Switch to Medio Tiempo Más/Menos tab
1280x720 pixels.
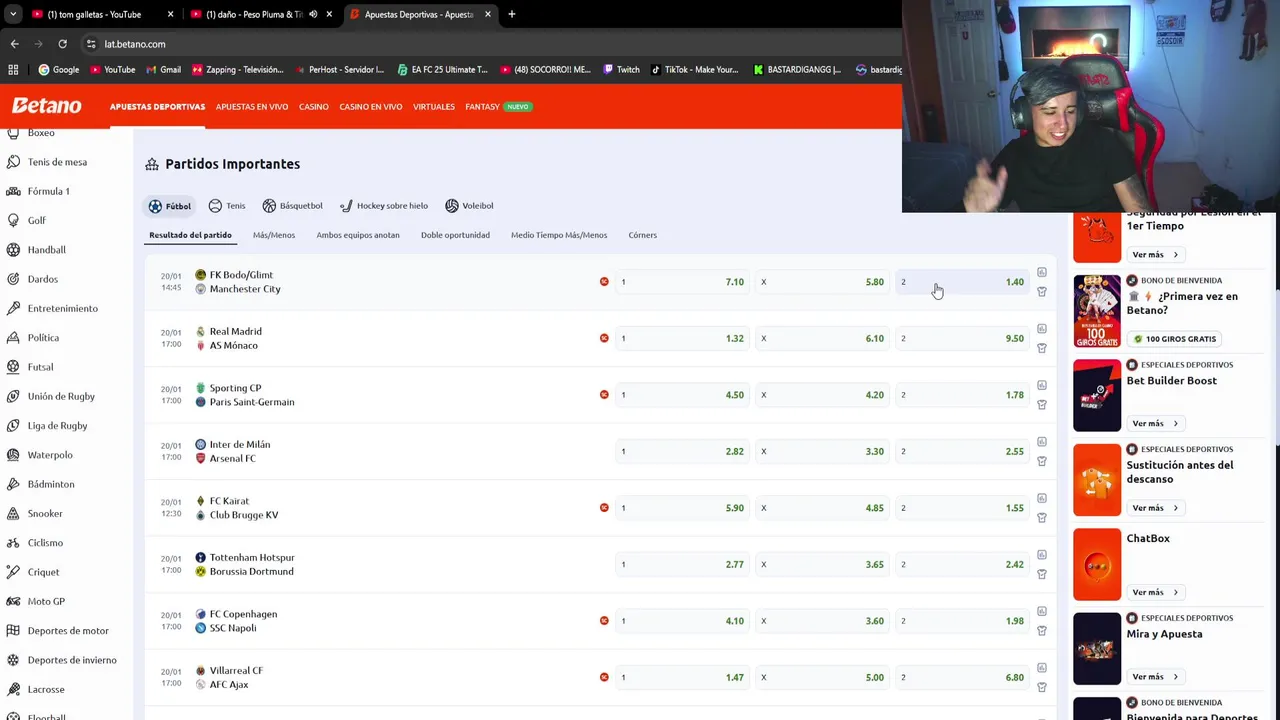(559, 235)
